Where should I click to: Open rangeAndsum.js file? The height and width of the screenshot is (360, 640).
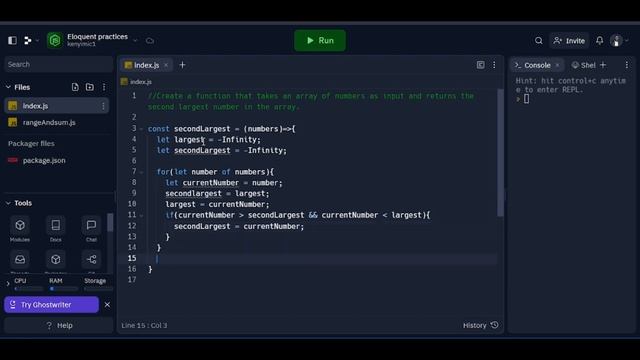click(x=49, y=122)
